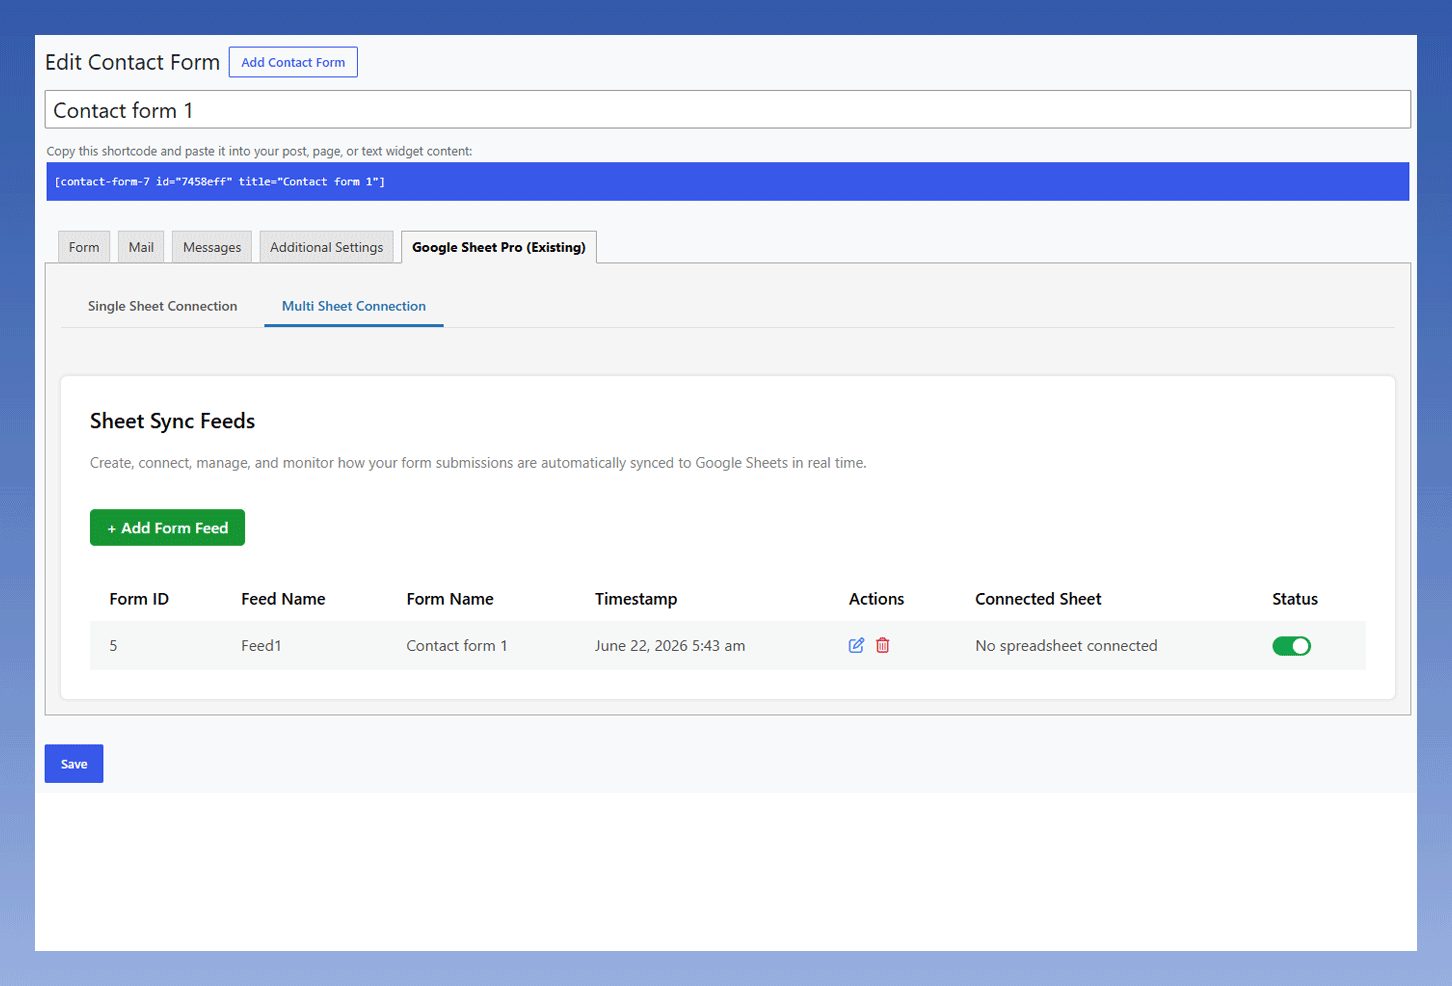Click the Form ID value 5
This screenshot has width=1452, height=986.
[113, 646]
